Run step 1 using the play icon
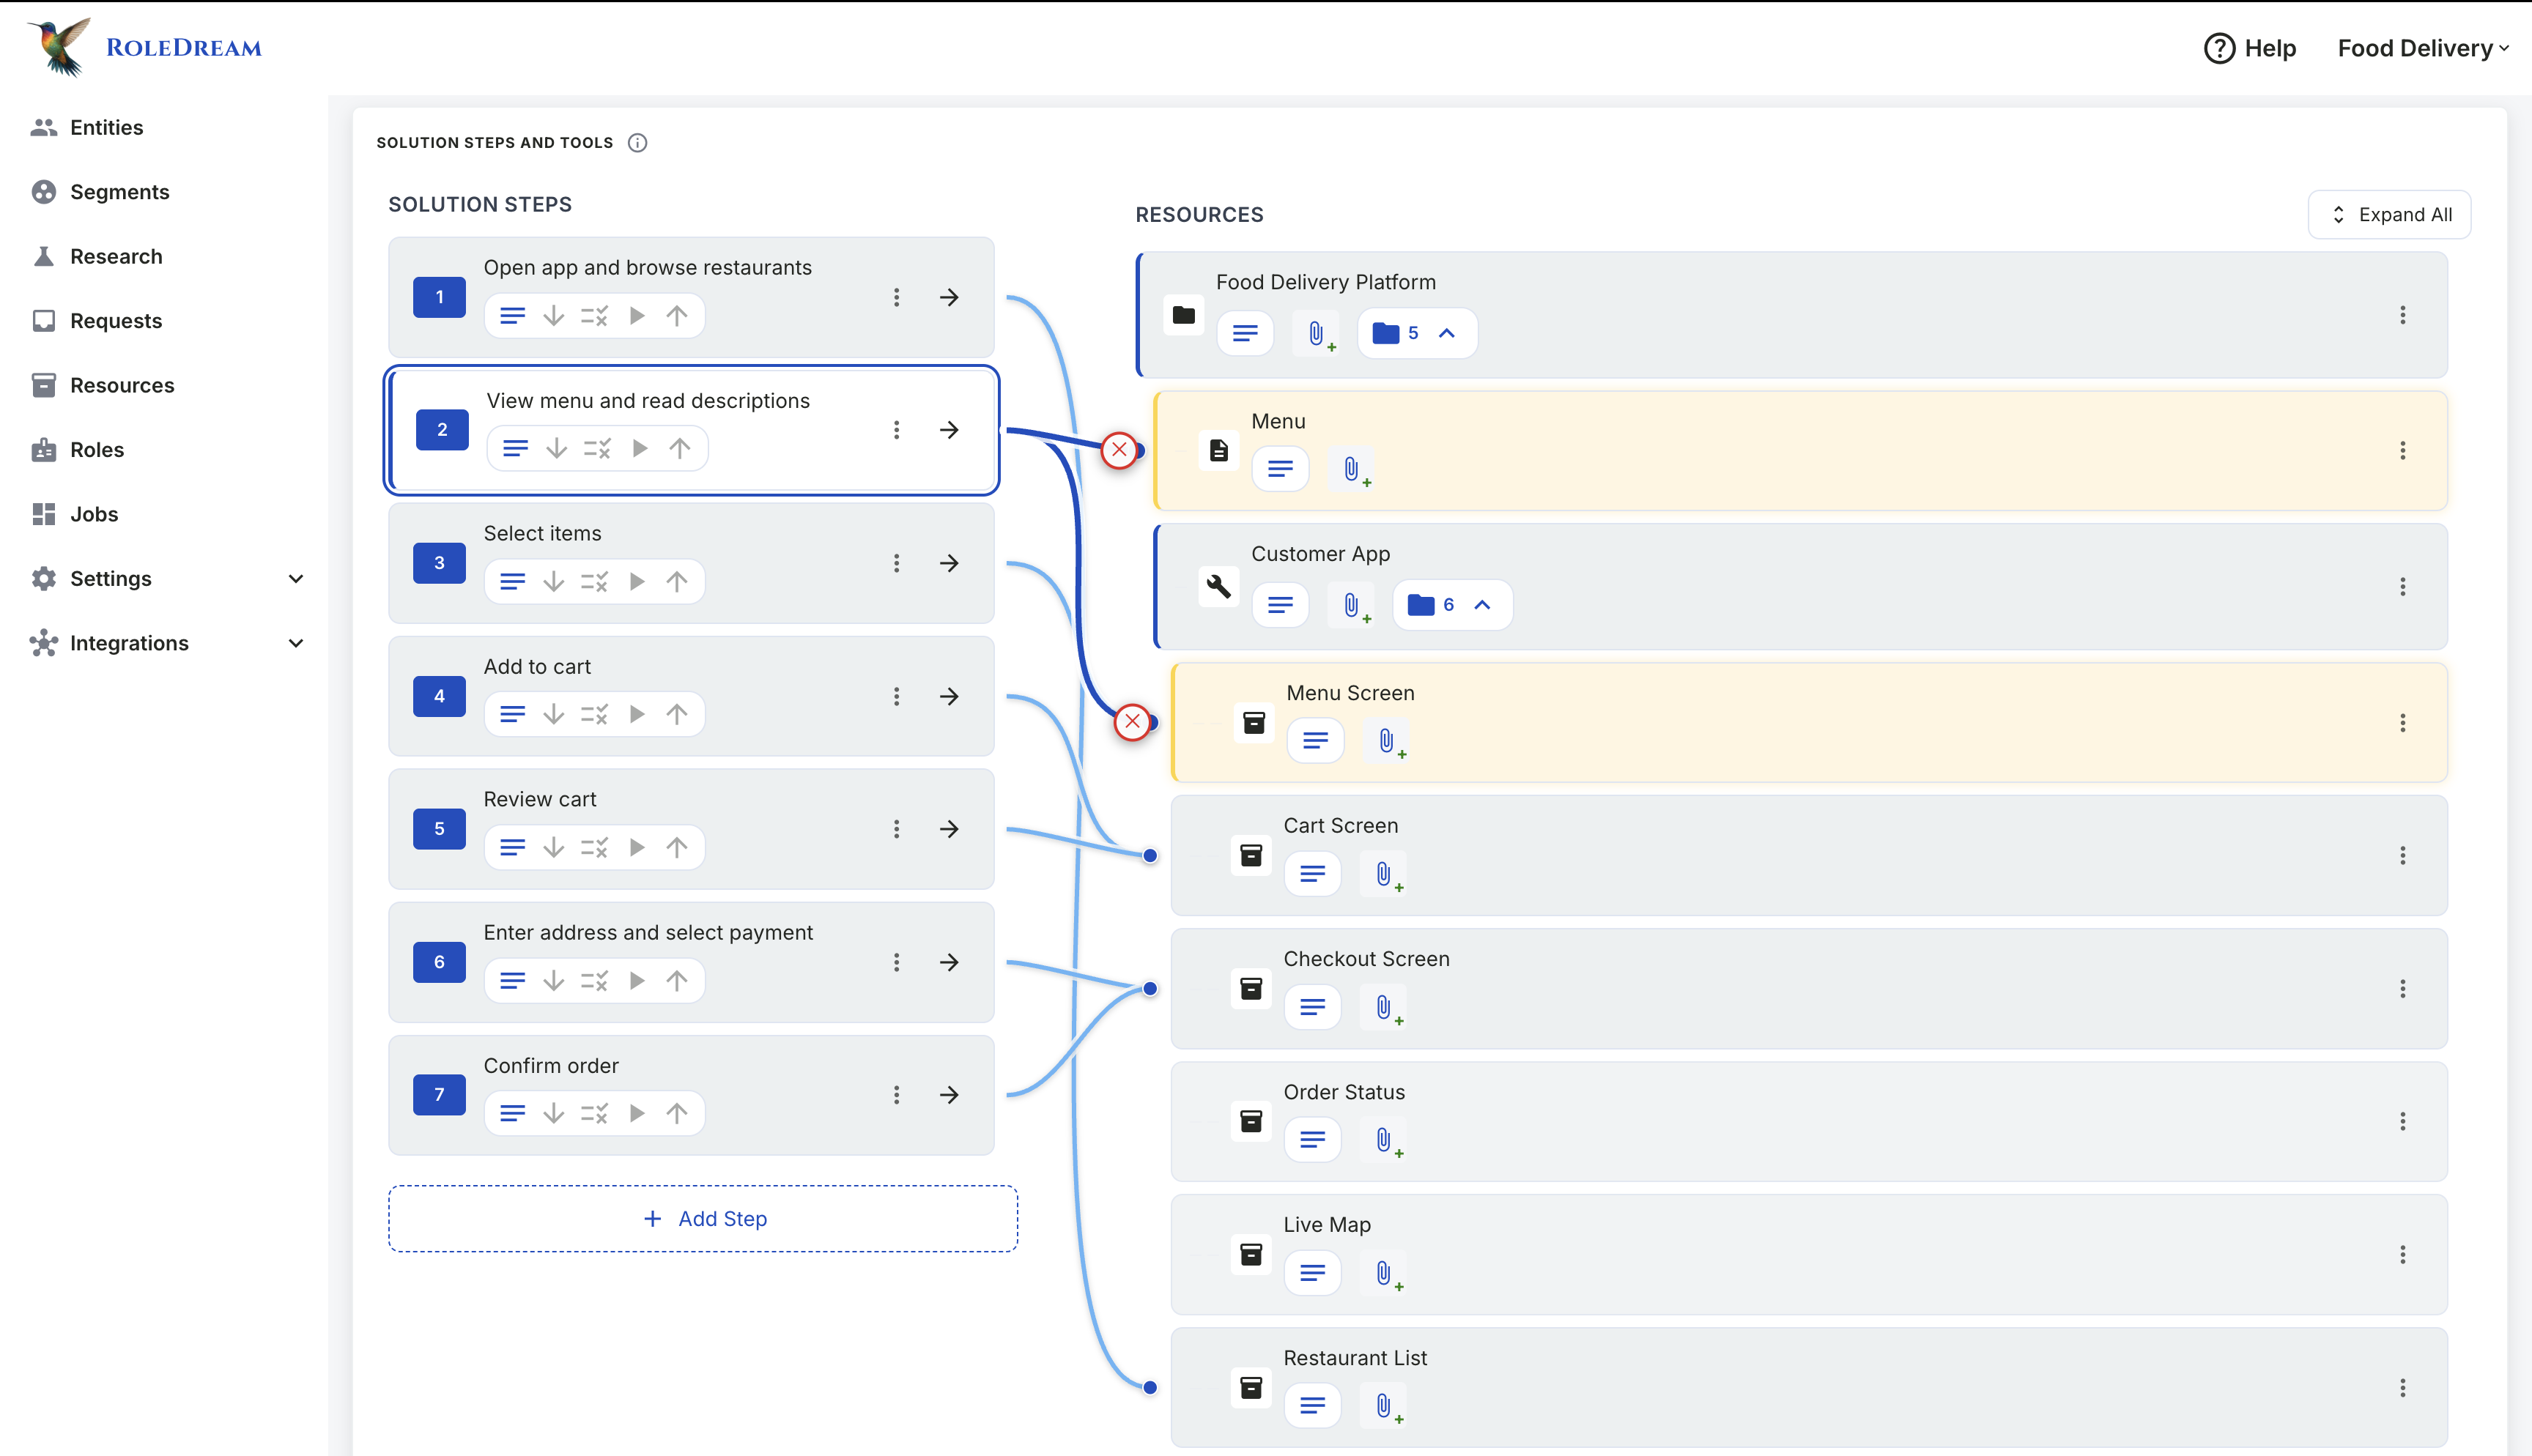Viewport: 2532px width, 1456px height. pos(637,315)
